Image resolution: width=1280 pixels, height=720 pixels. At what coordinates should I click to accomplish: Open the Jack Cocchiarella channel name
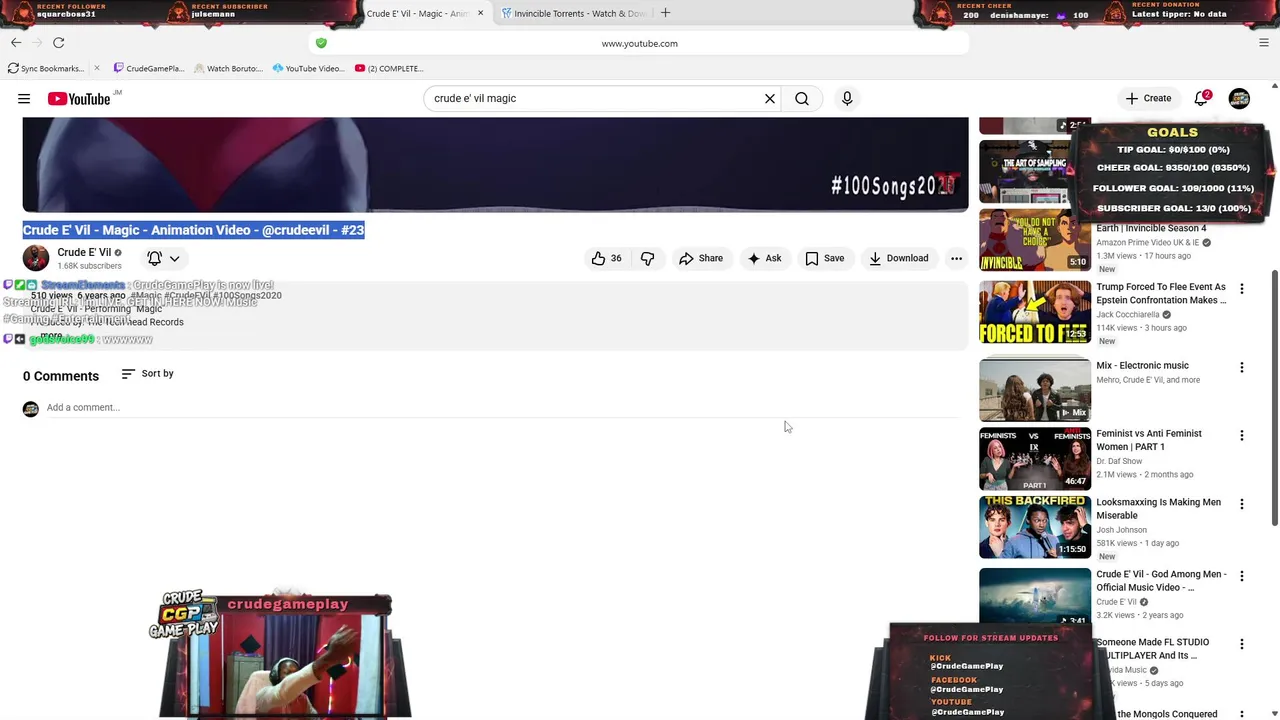1128,314
